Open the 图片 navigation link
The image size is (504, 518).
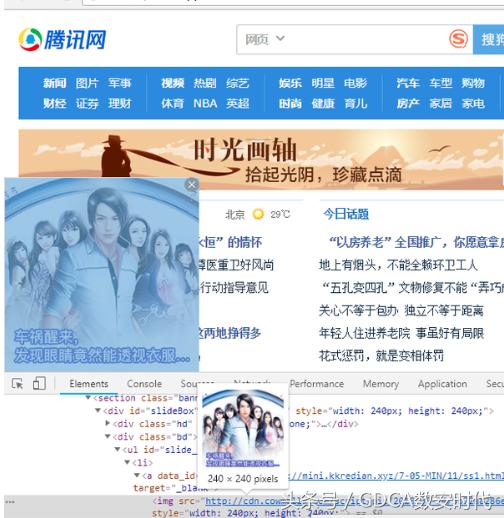87,83
